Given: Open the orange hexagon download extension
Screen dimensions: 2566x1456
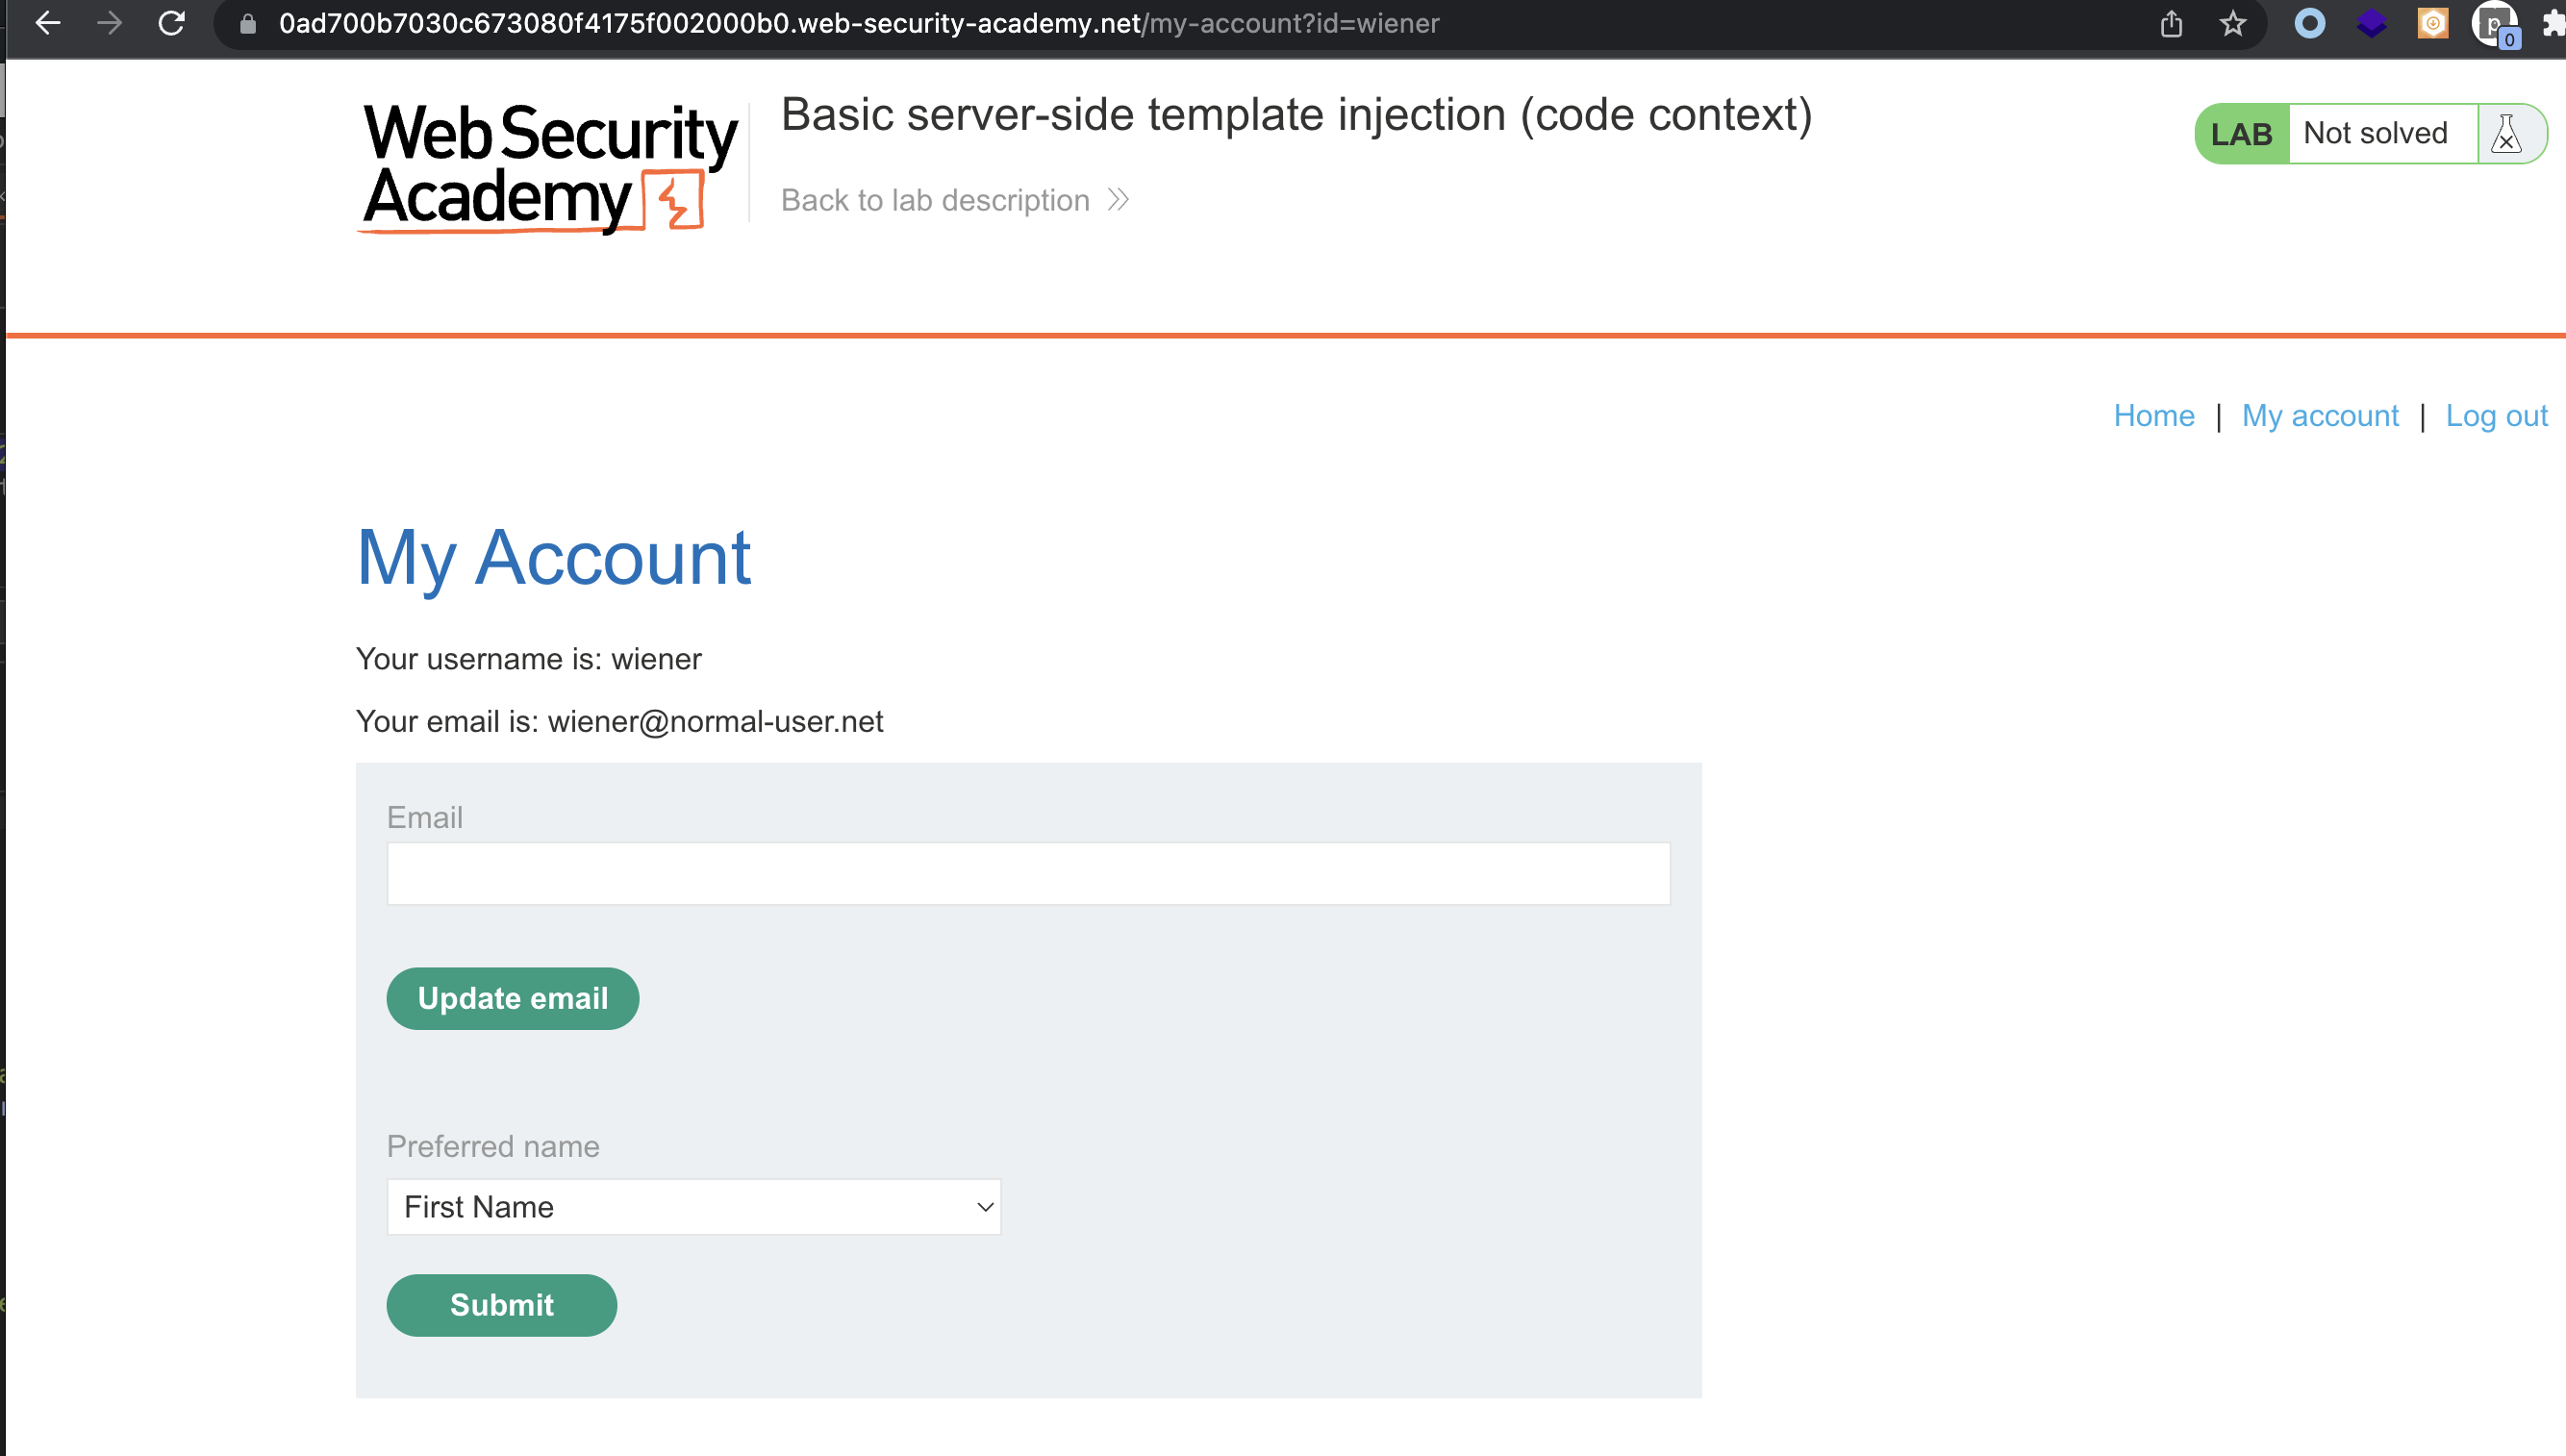Looking at the screenshot, I should coord(2432,23).
